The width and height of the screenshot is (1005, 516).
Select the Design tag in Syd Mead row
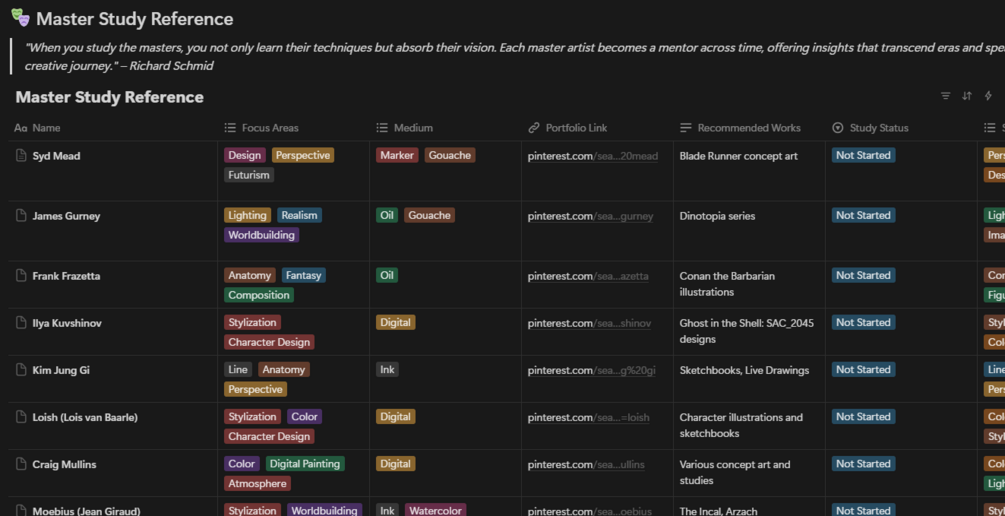245,155
